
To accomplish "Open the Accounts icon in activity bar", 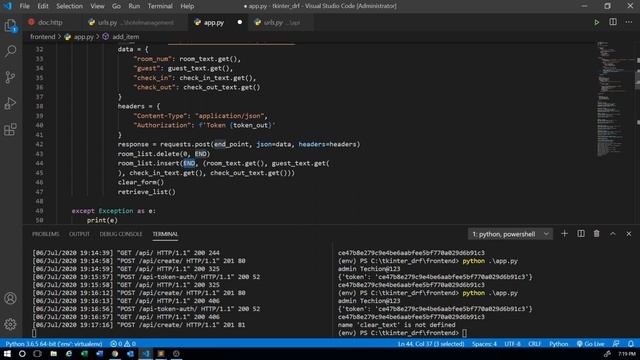I will click(x=10, y=298).
